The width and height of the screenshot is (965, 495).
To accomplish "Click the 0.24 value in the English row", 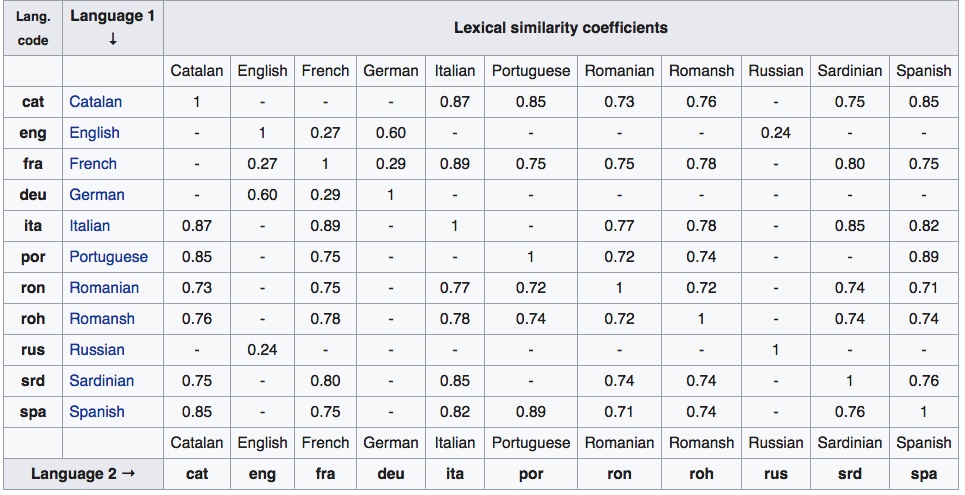I will click(x=776, y=132).
